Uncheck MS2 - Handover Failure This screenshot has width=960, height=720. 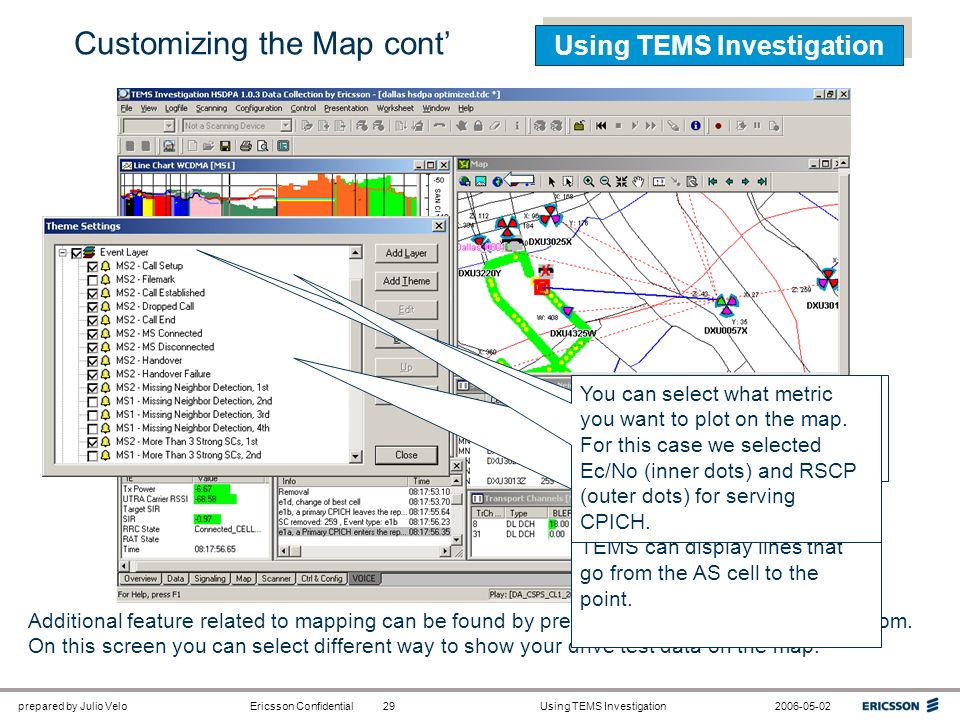tap(92, 375)
